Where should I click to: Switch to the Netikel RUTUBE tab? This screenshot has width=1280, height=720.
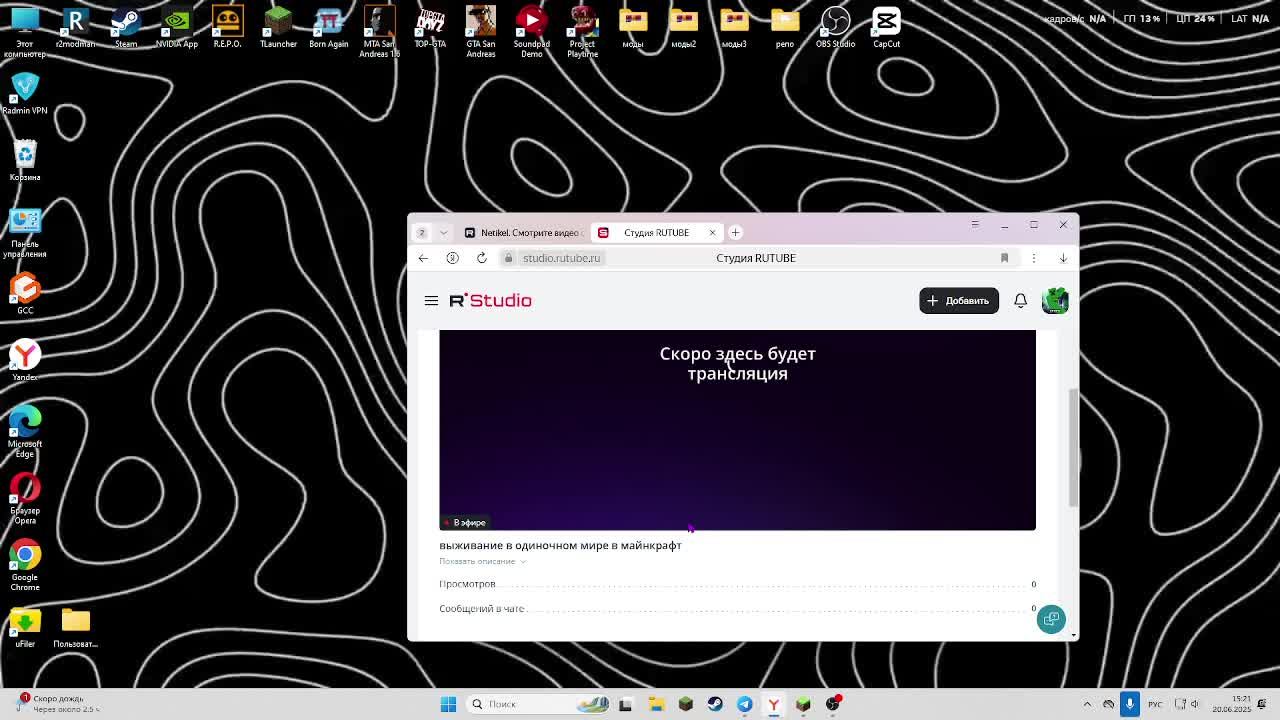point(523,232)
